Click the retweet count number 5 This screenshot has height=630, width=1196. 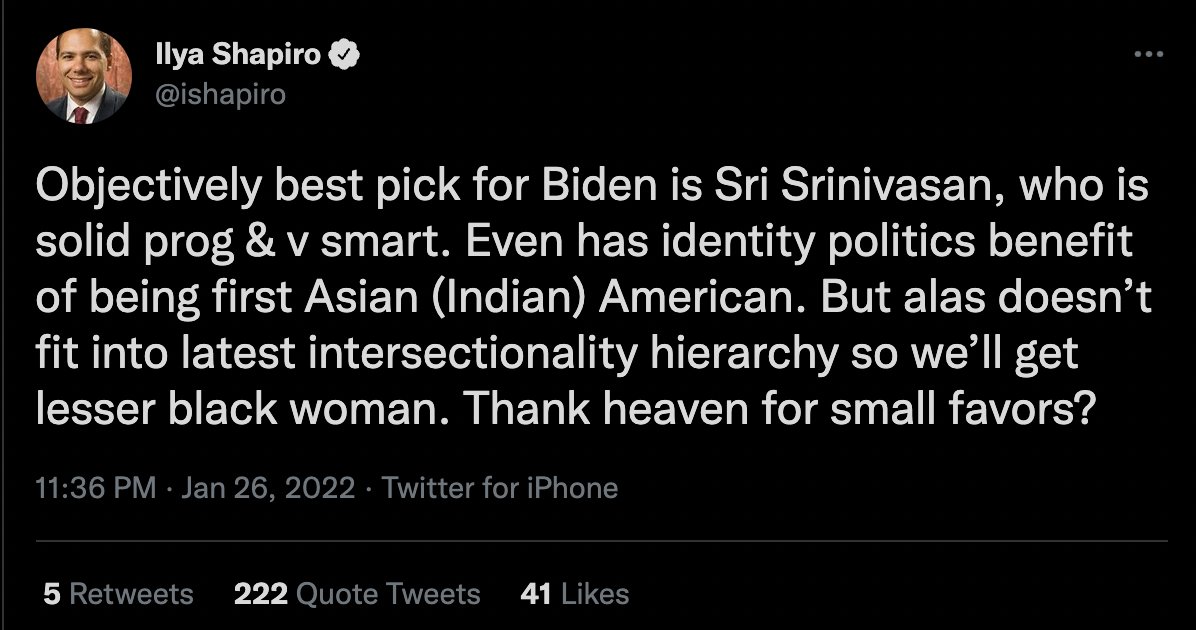coord(51,594)
